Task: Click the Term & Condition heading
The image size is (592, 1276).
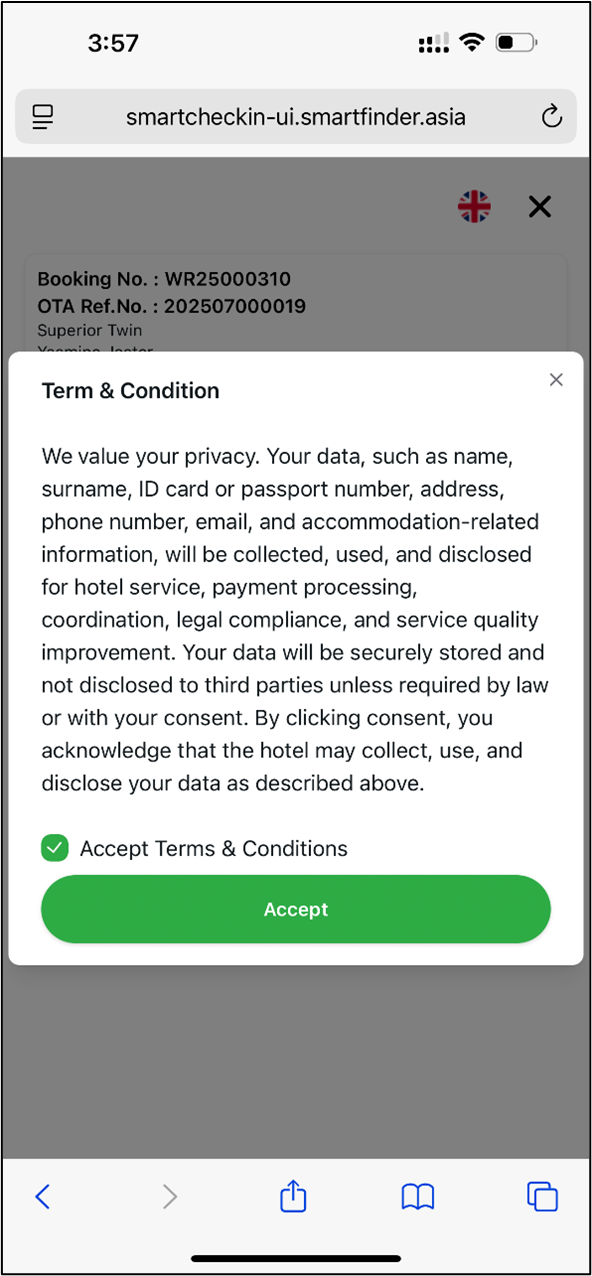Action: 131,391
